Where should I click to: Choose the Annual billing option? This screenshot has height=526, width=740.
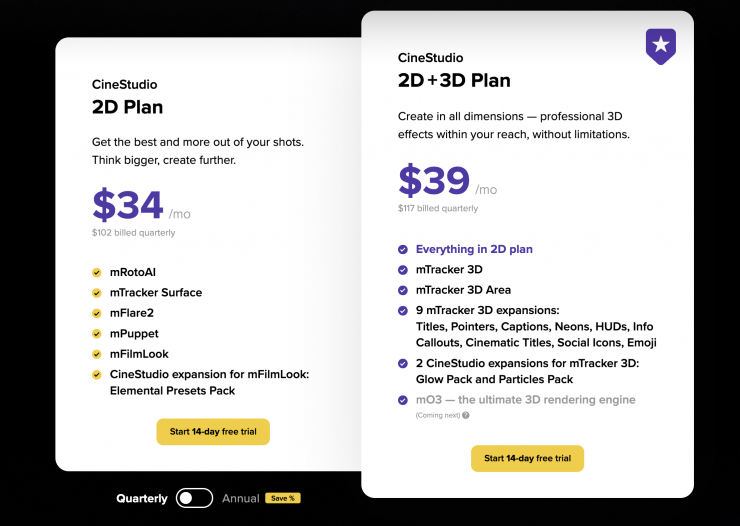click(241, 498)
